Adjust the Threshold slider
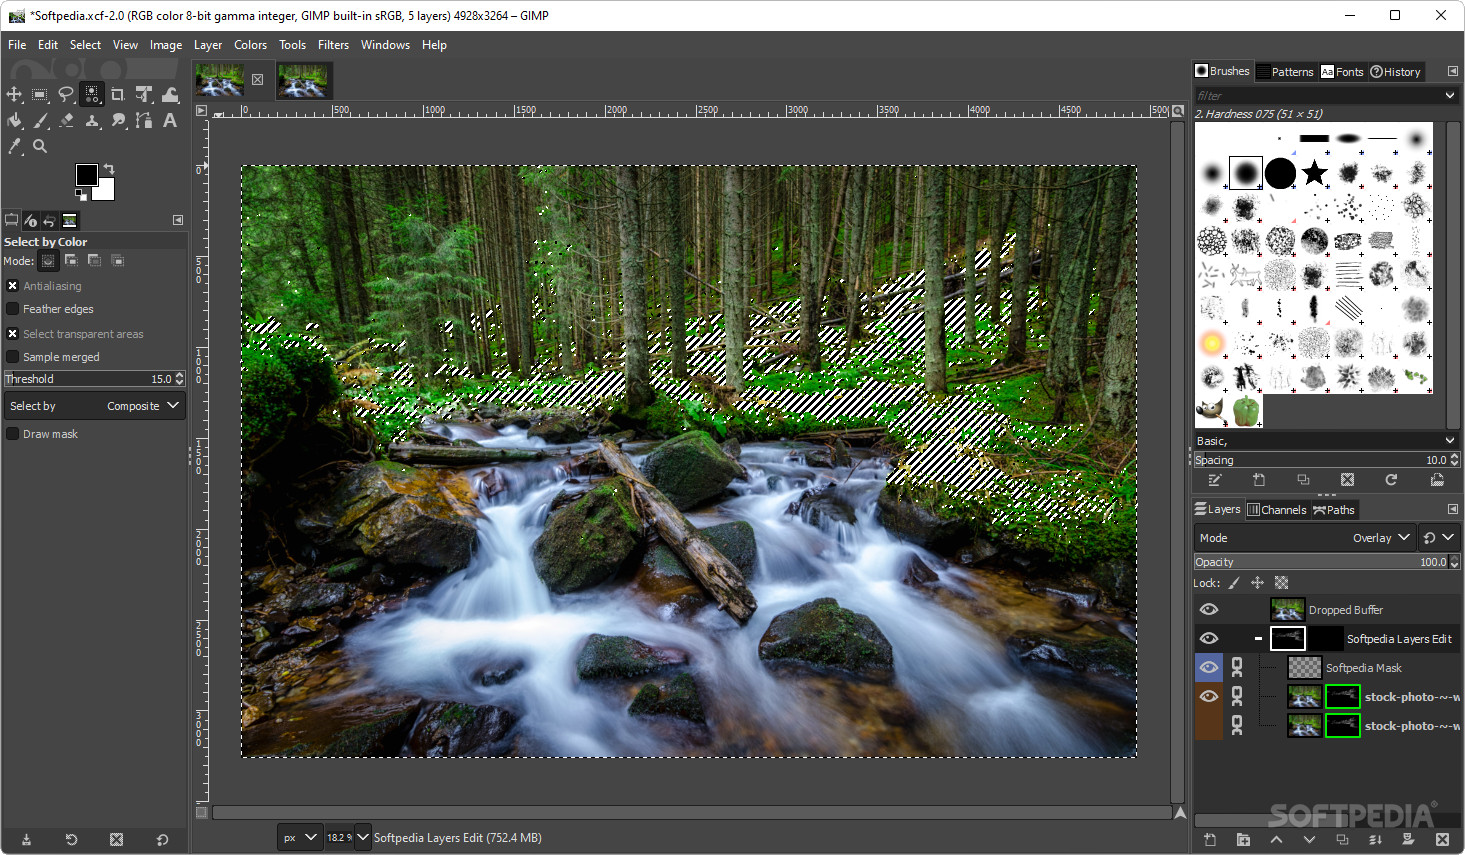 (x=94, y=379)
